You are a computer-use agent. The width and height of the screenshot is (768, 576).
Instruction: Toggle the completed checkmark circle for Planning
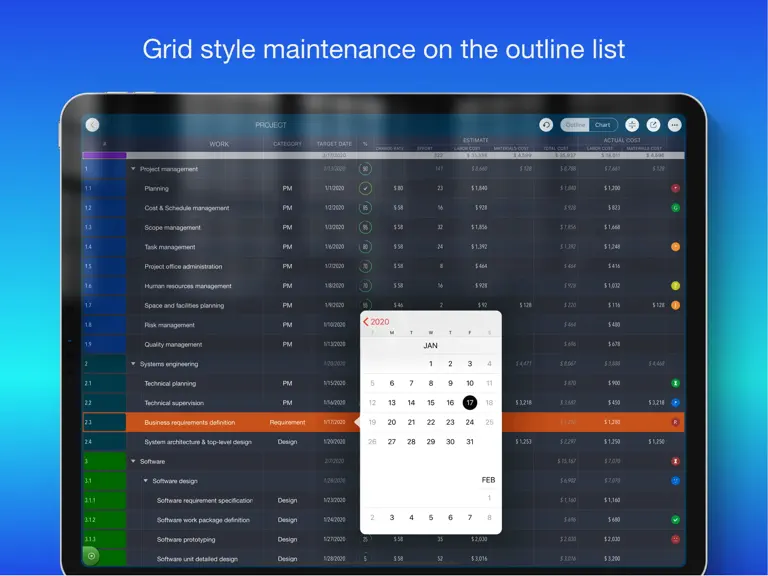[x=365, y=188]
